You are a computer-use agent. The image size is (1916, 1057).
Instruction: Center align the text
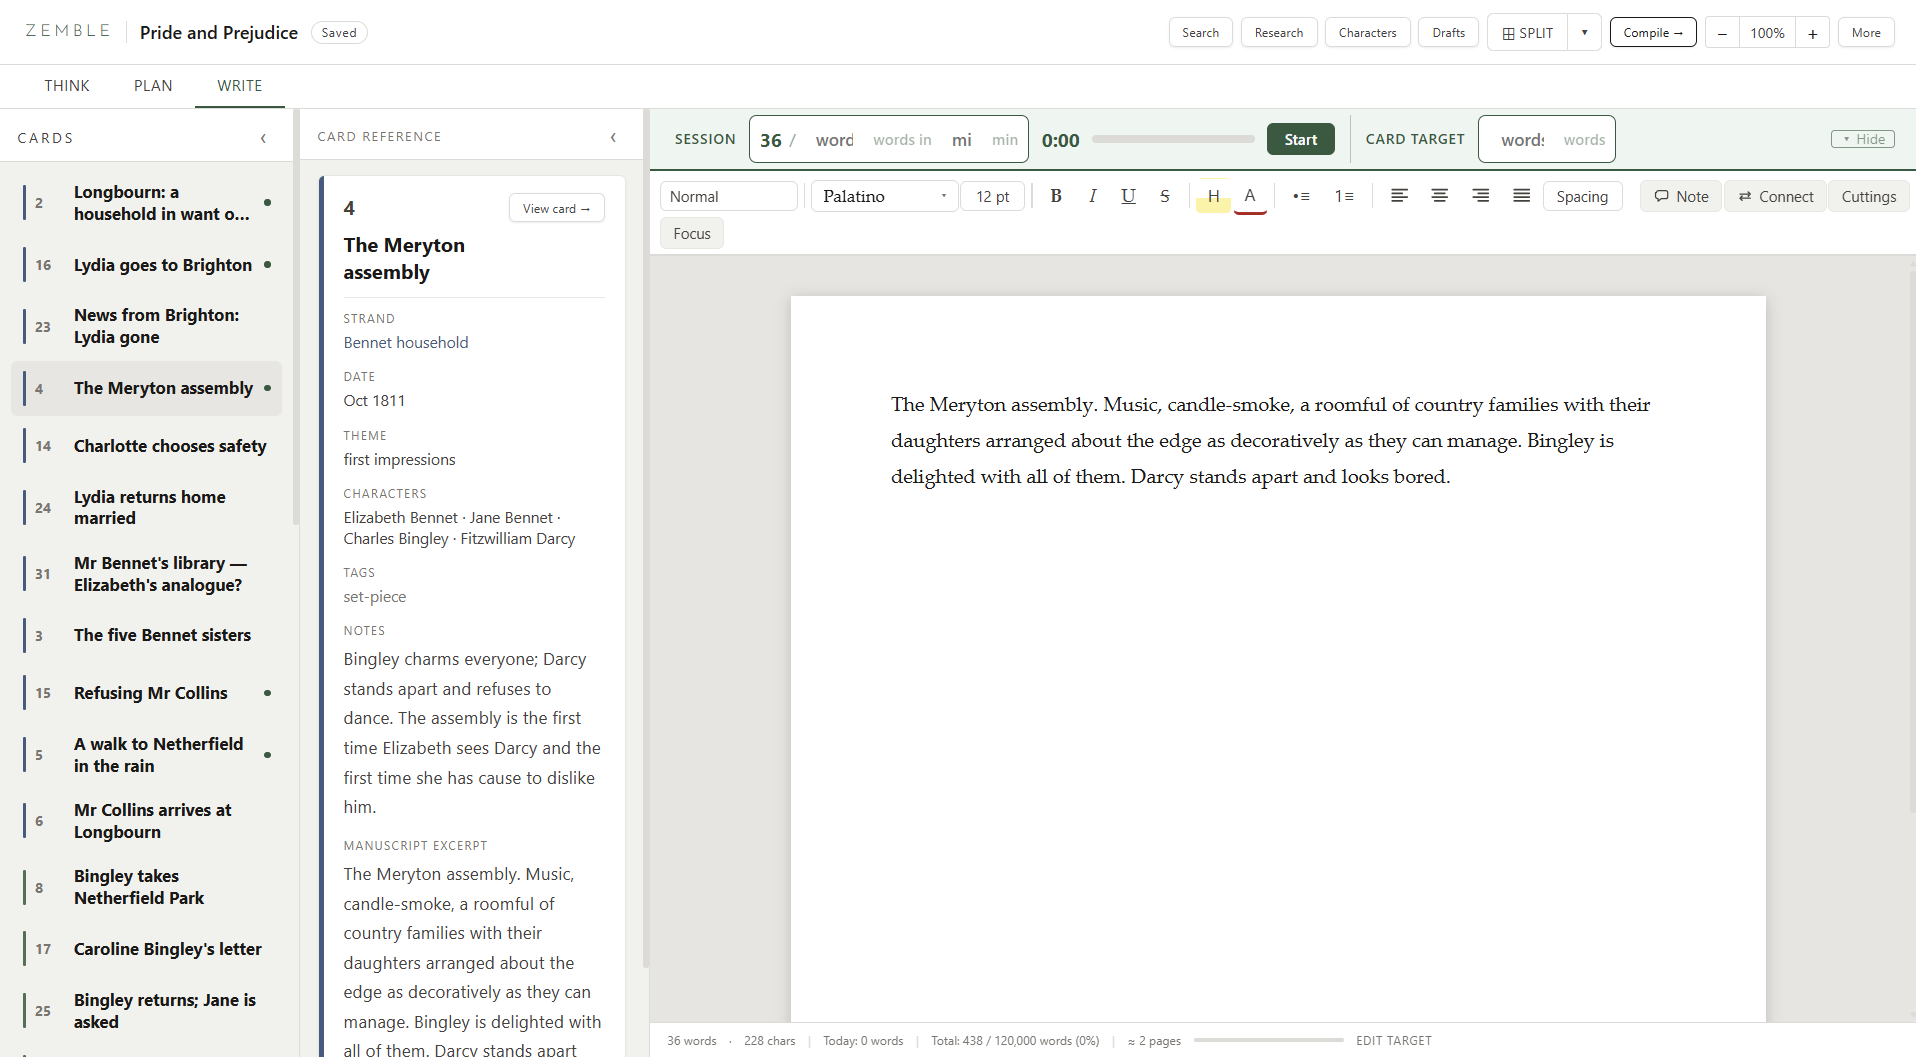pos(1439,196)
